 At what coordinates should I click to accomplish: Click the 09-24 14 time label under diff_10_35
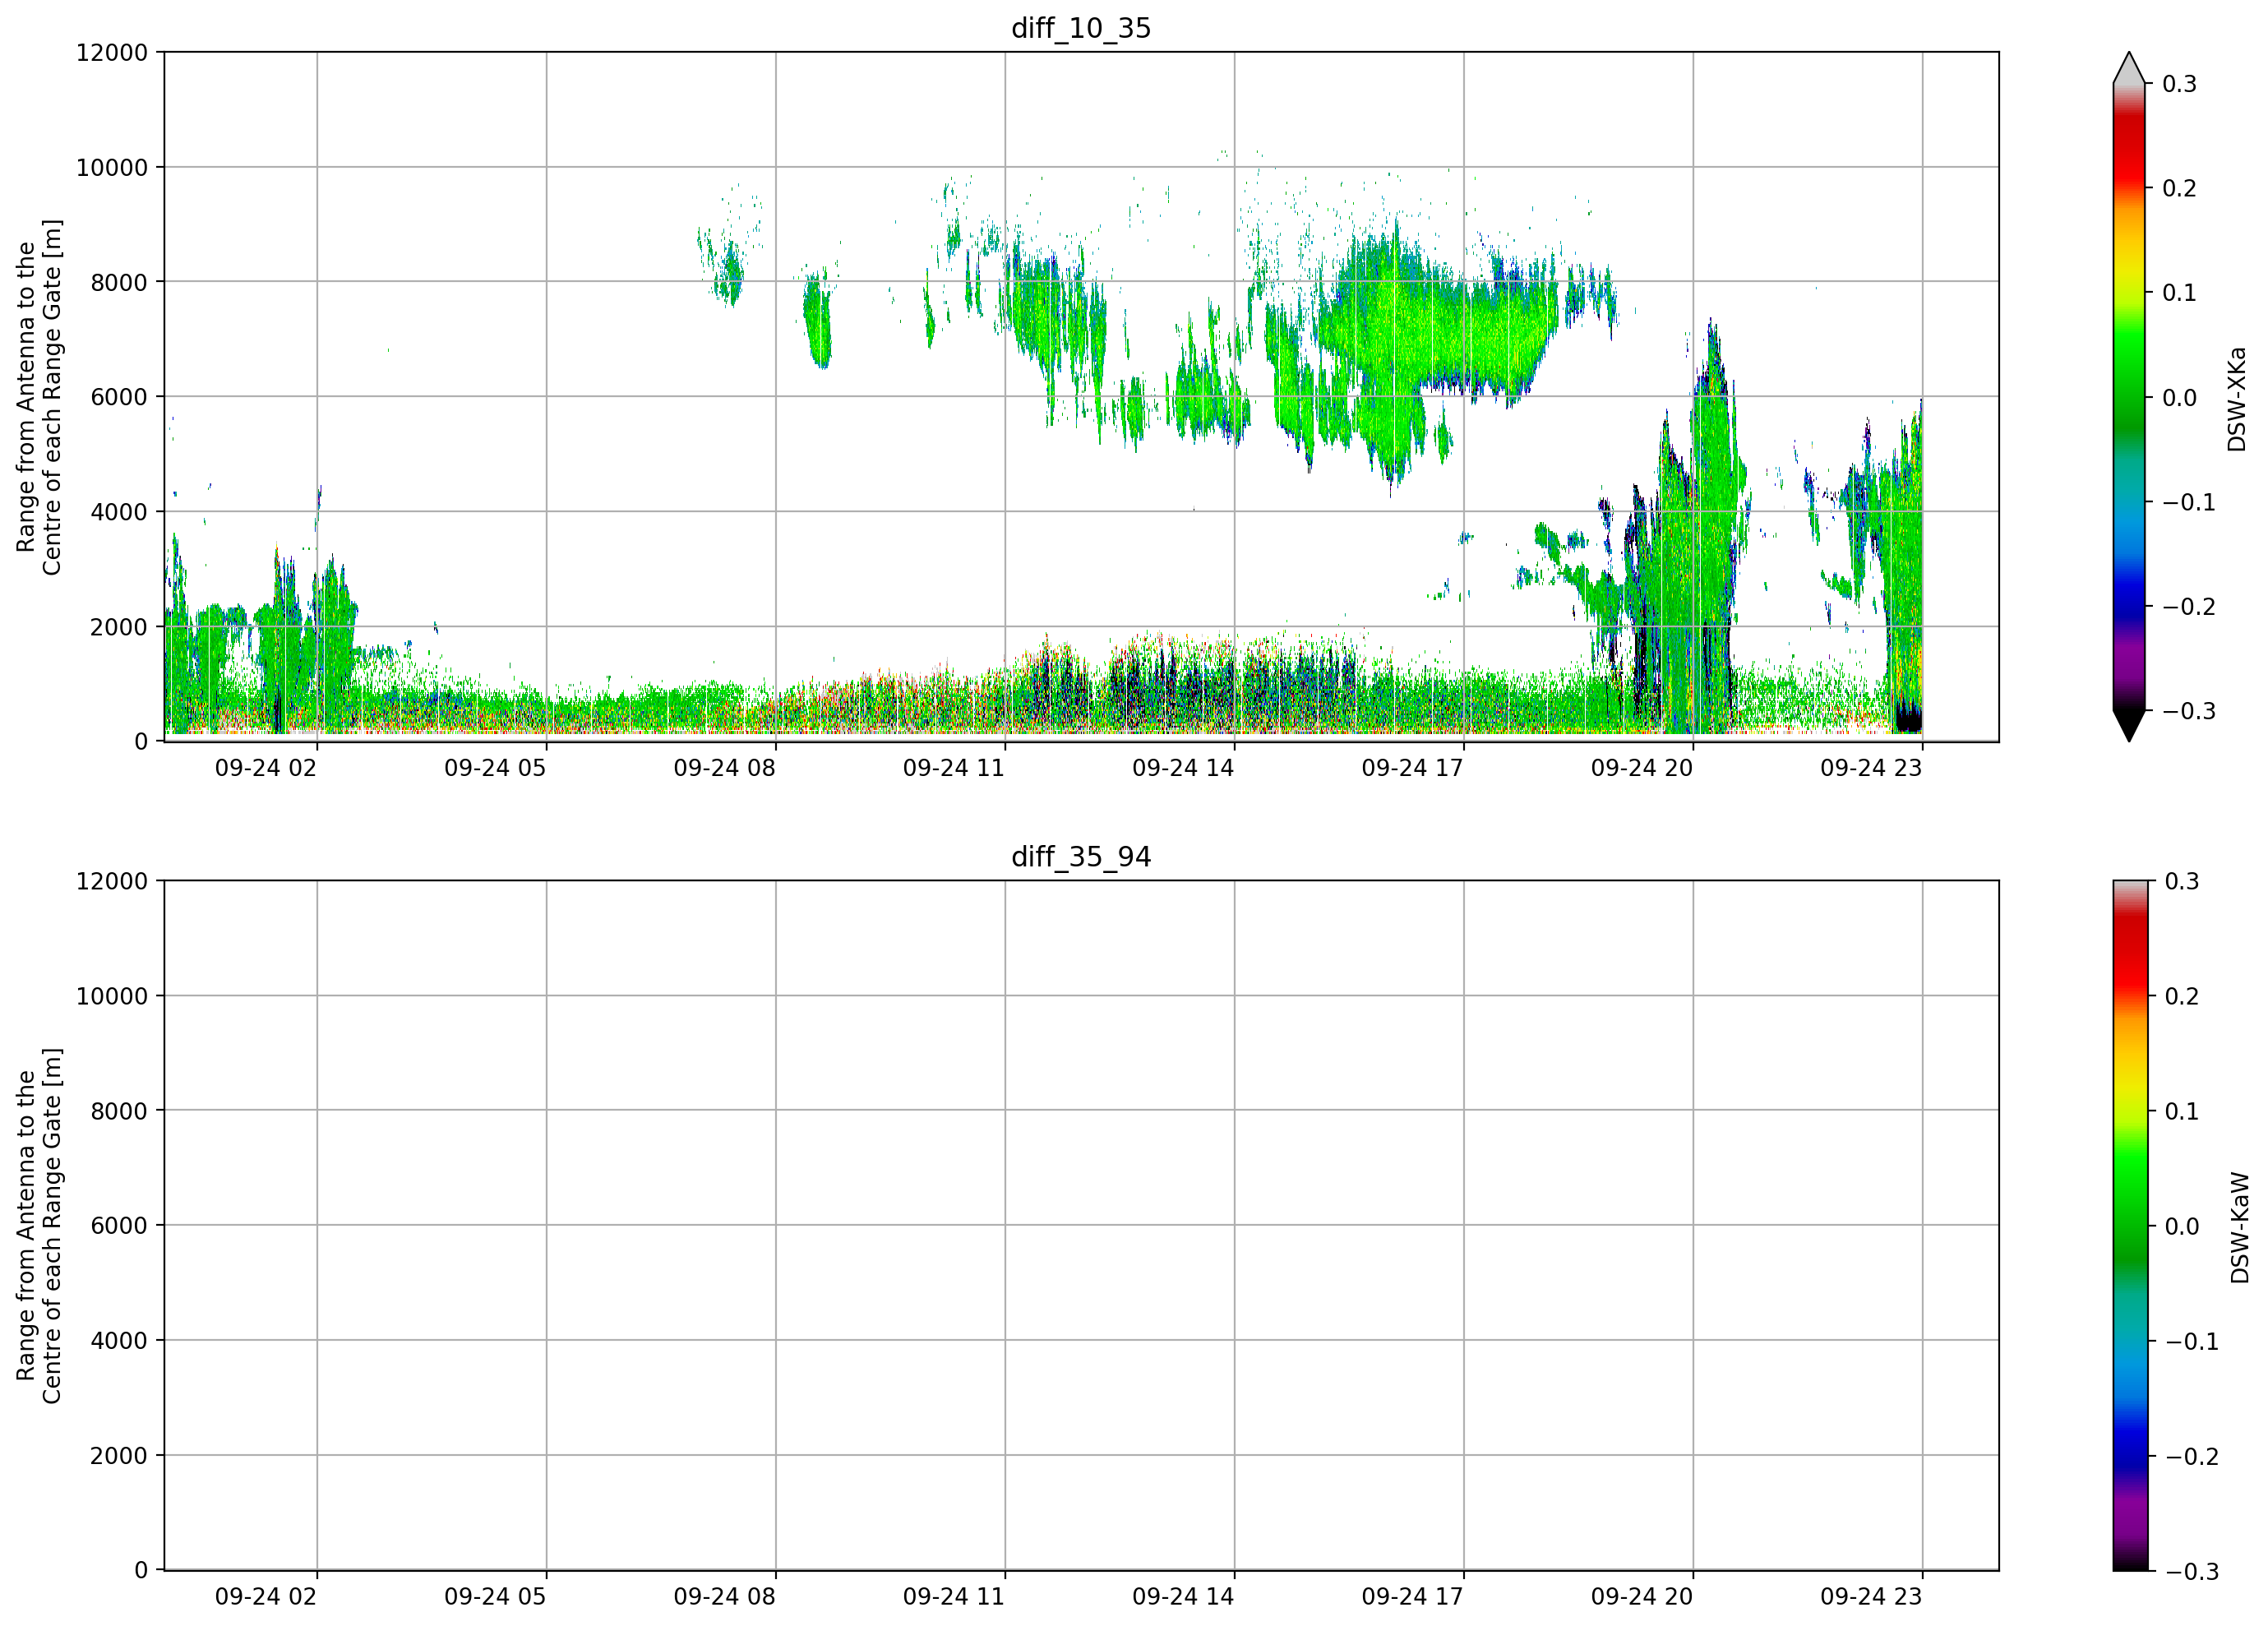coord(1183,768)
